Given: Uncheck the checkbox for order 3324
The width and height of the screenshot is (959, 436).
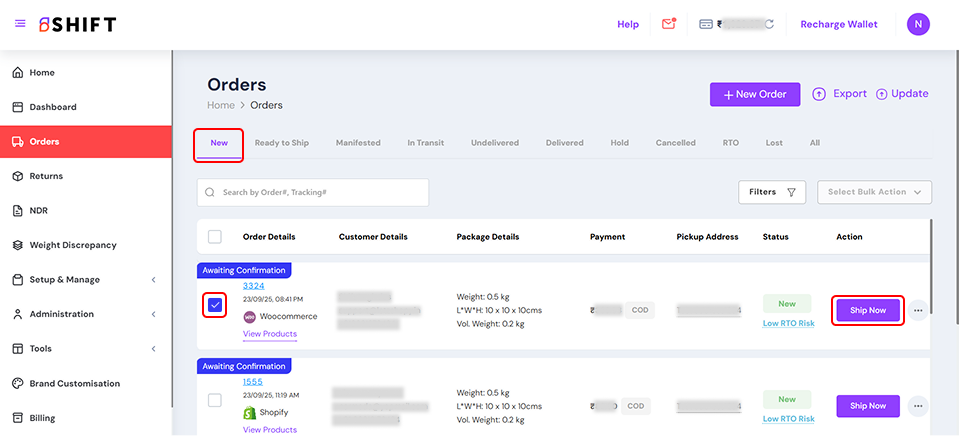Looking at the screenshot, I should 215,304.
